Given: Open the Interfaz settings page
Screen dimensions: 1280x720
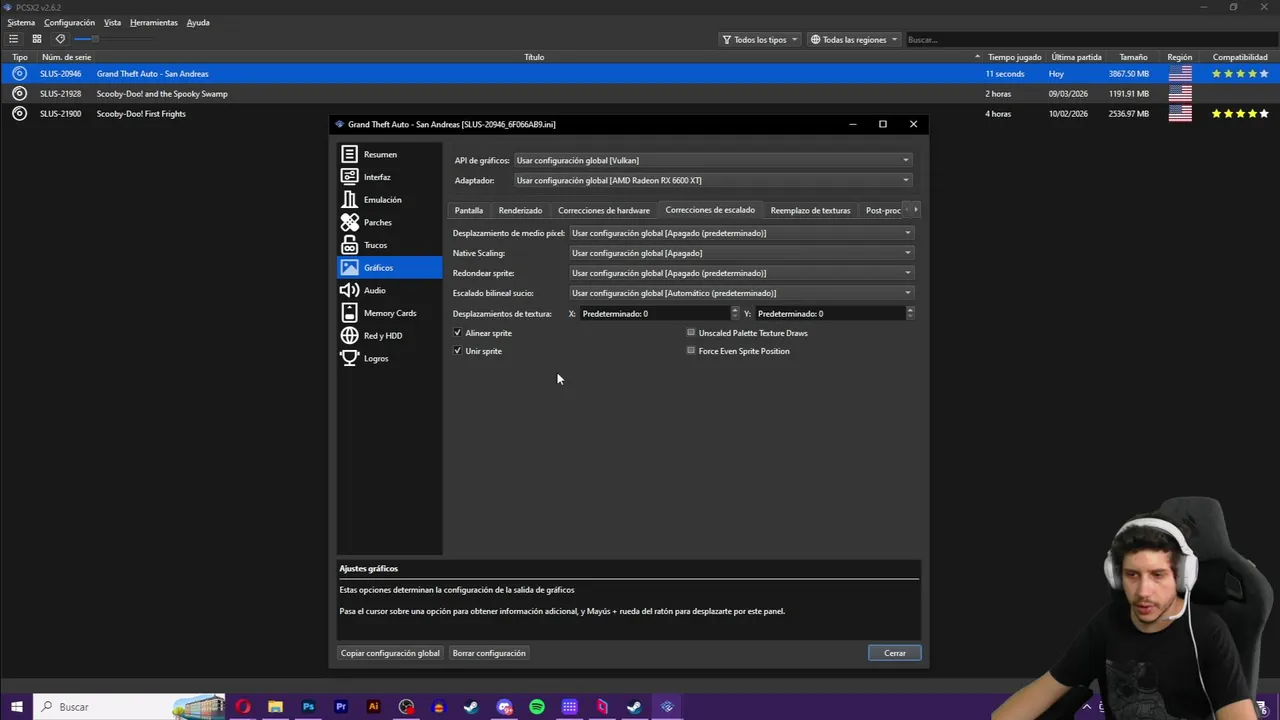Looking at the screenshot, I should coord(390,177).
